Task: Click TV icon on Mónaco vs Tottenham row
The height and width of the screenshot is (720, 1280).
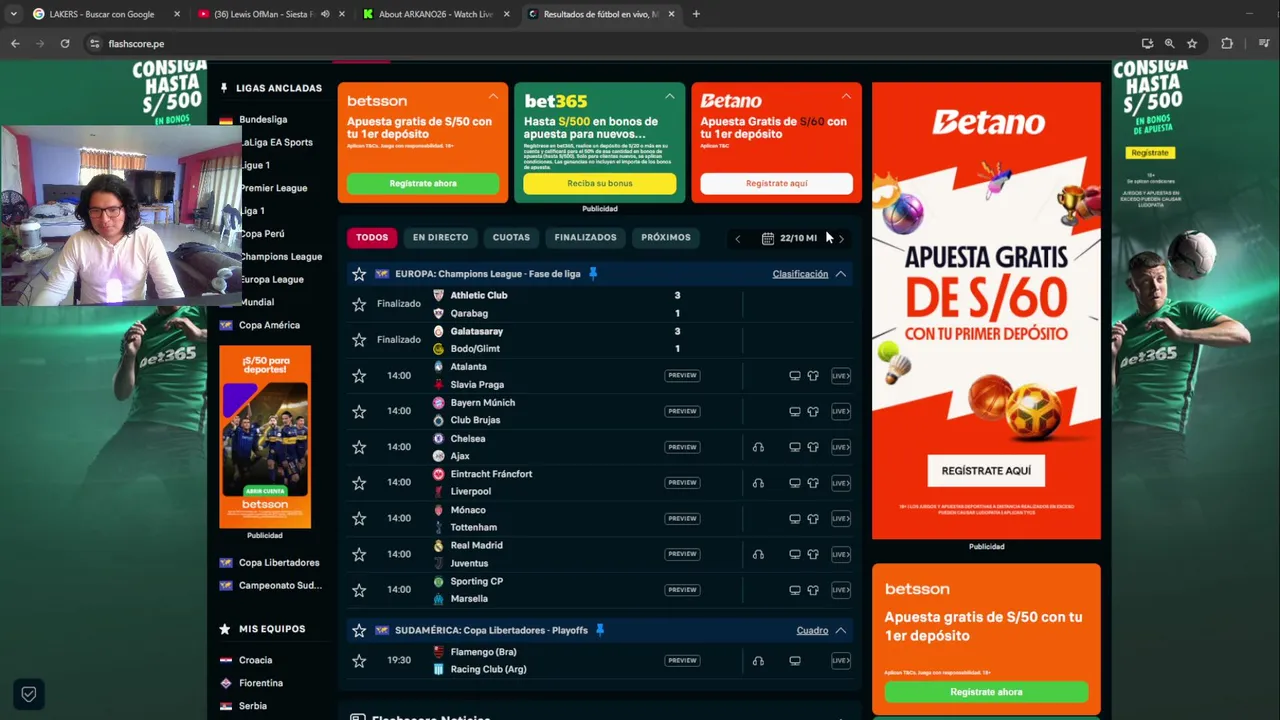Action: pyautogui.click(x=795, y=518)
